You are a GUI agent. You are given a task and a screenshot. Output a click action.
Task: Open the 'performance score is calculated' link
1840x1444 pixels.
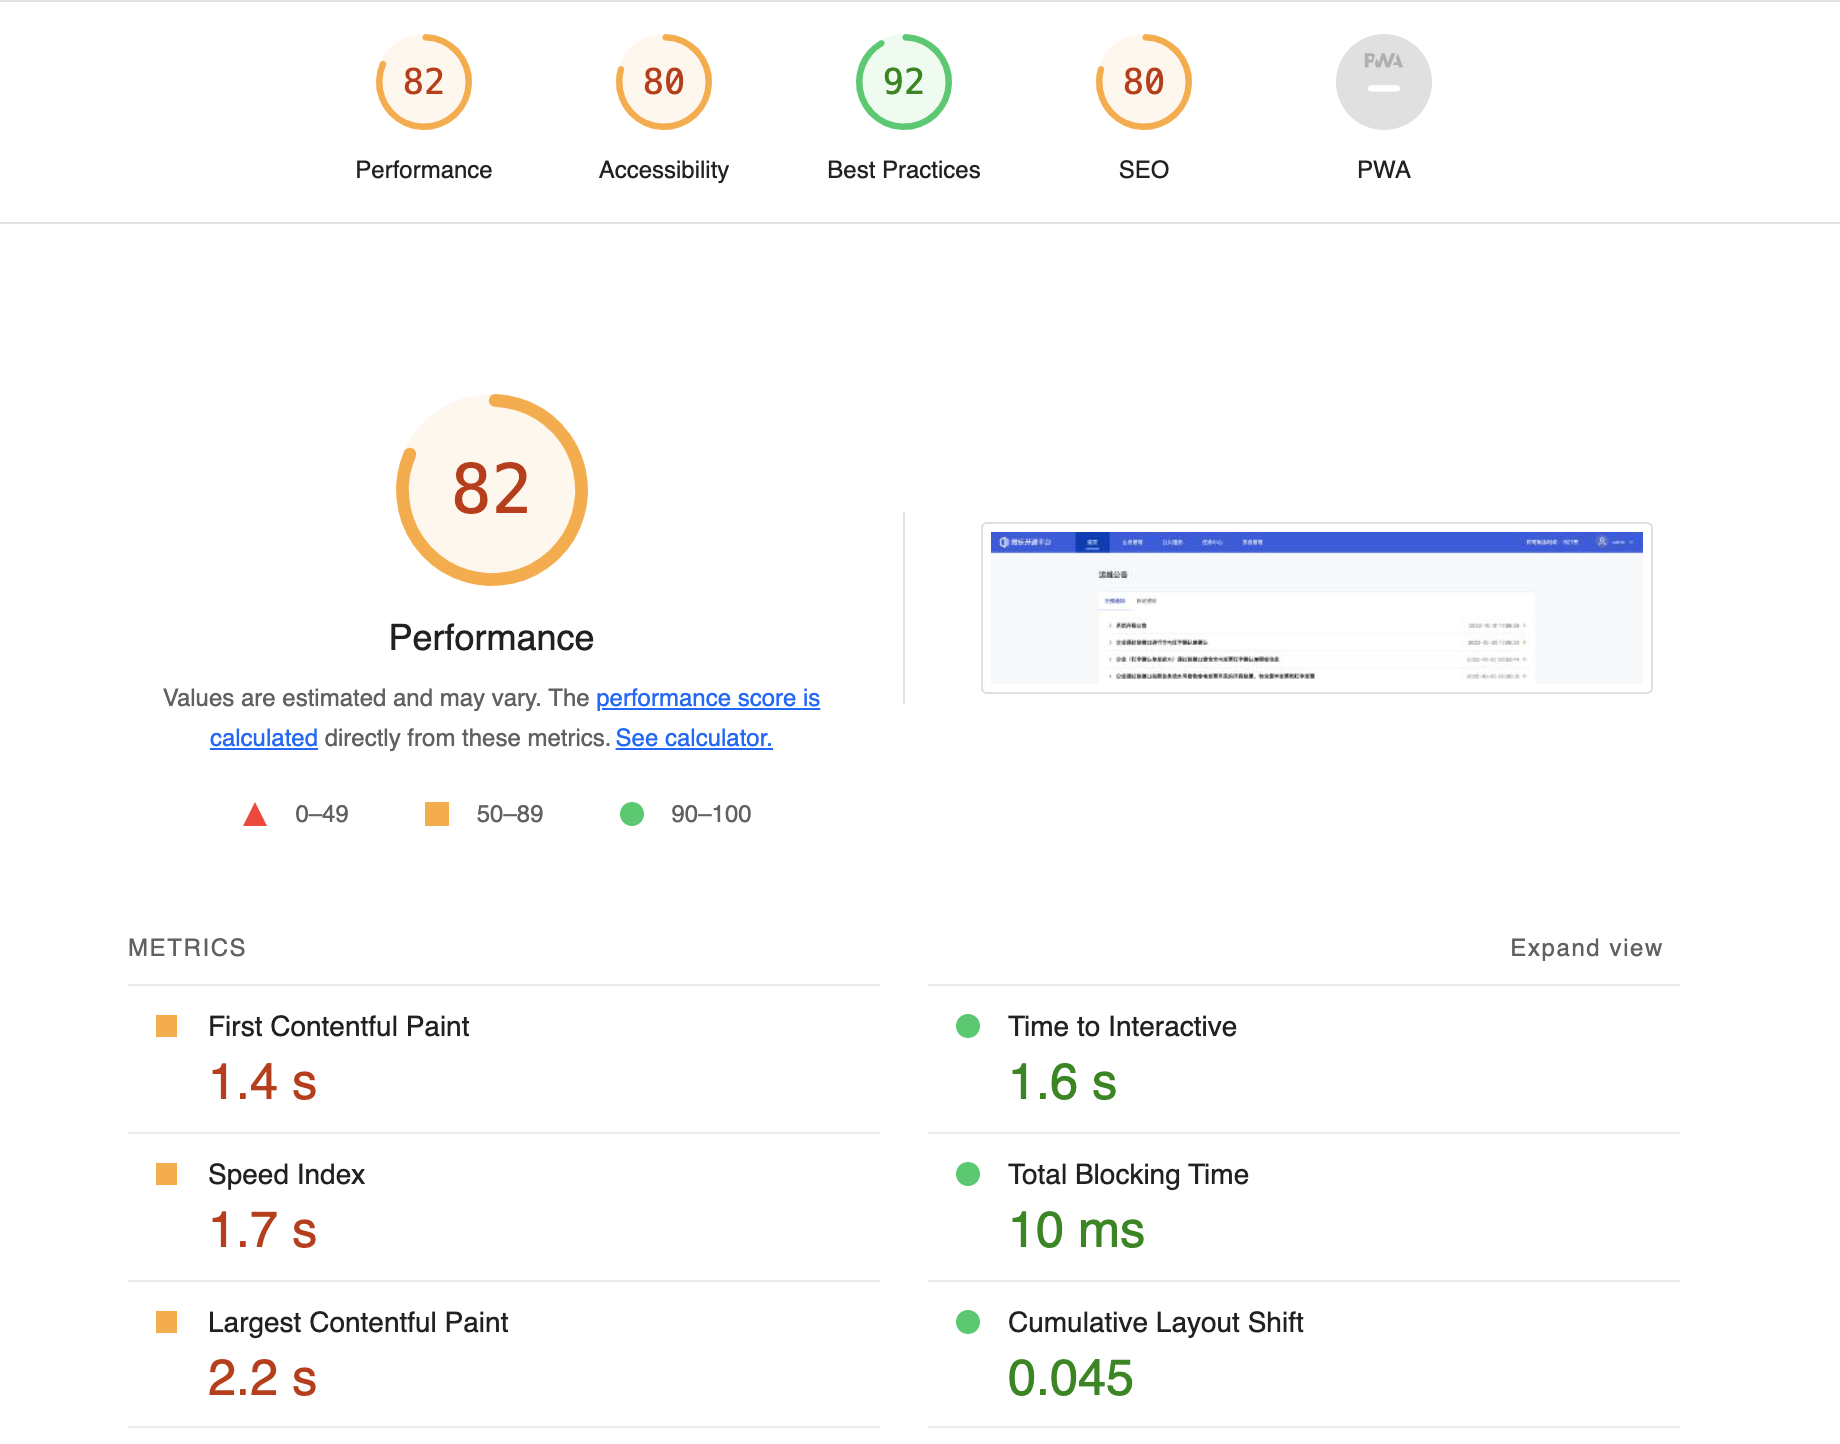point(707,698)
